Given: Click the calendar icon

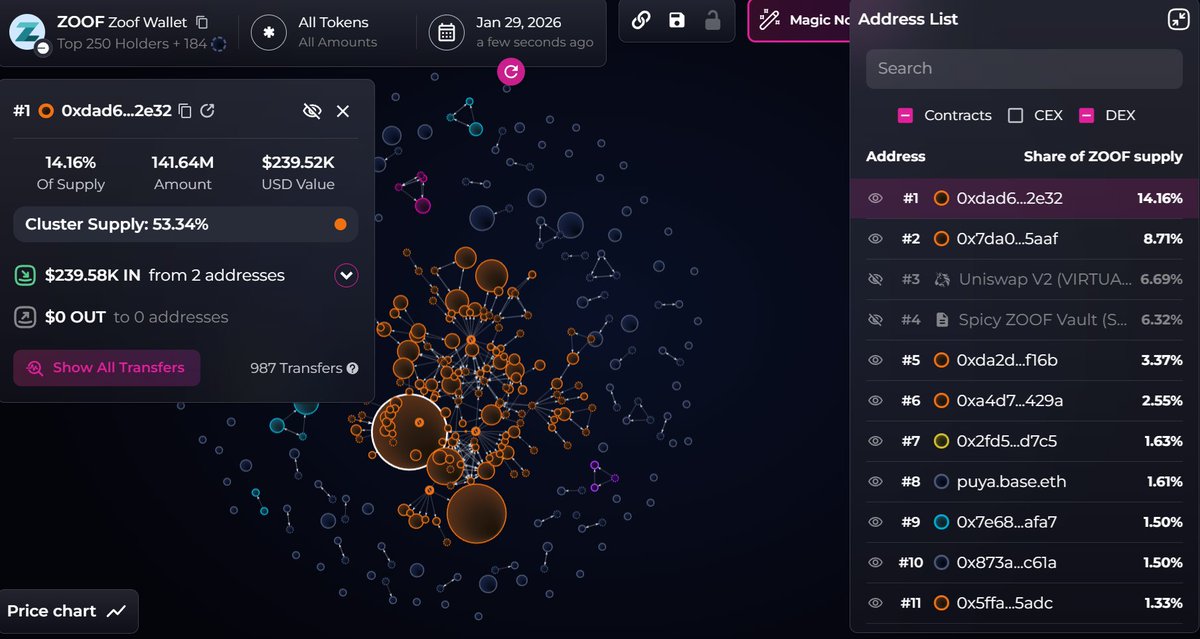Looking at the screenshot, I should coord(446,32).
